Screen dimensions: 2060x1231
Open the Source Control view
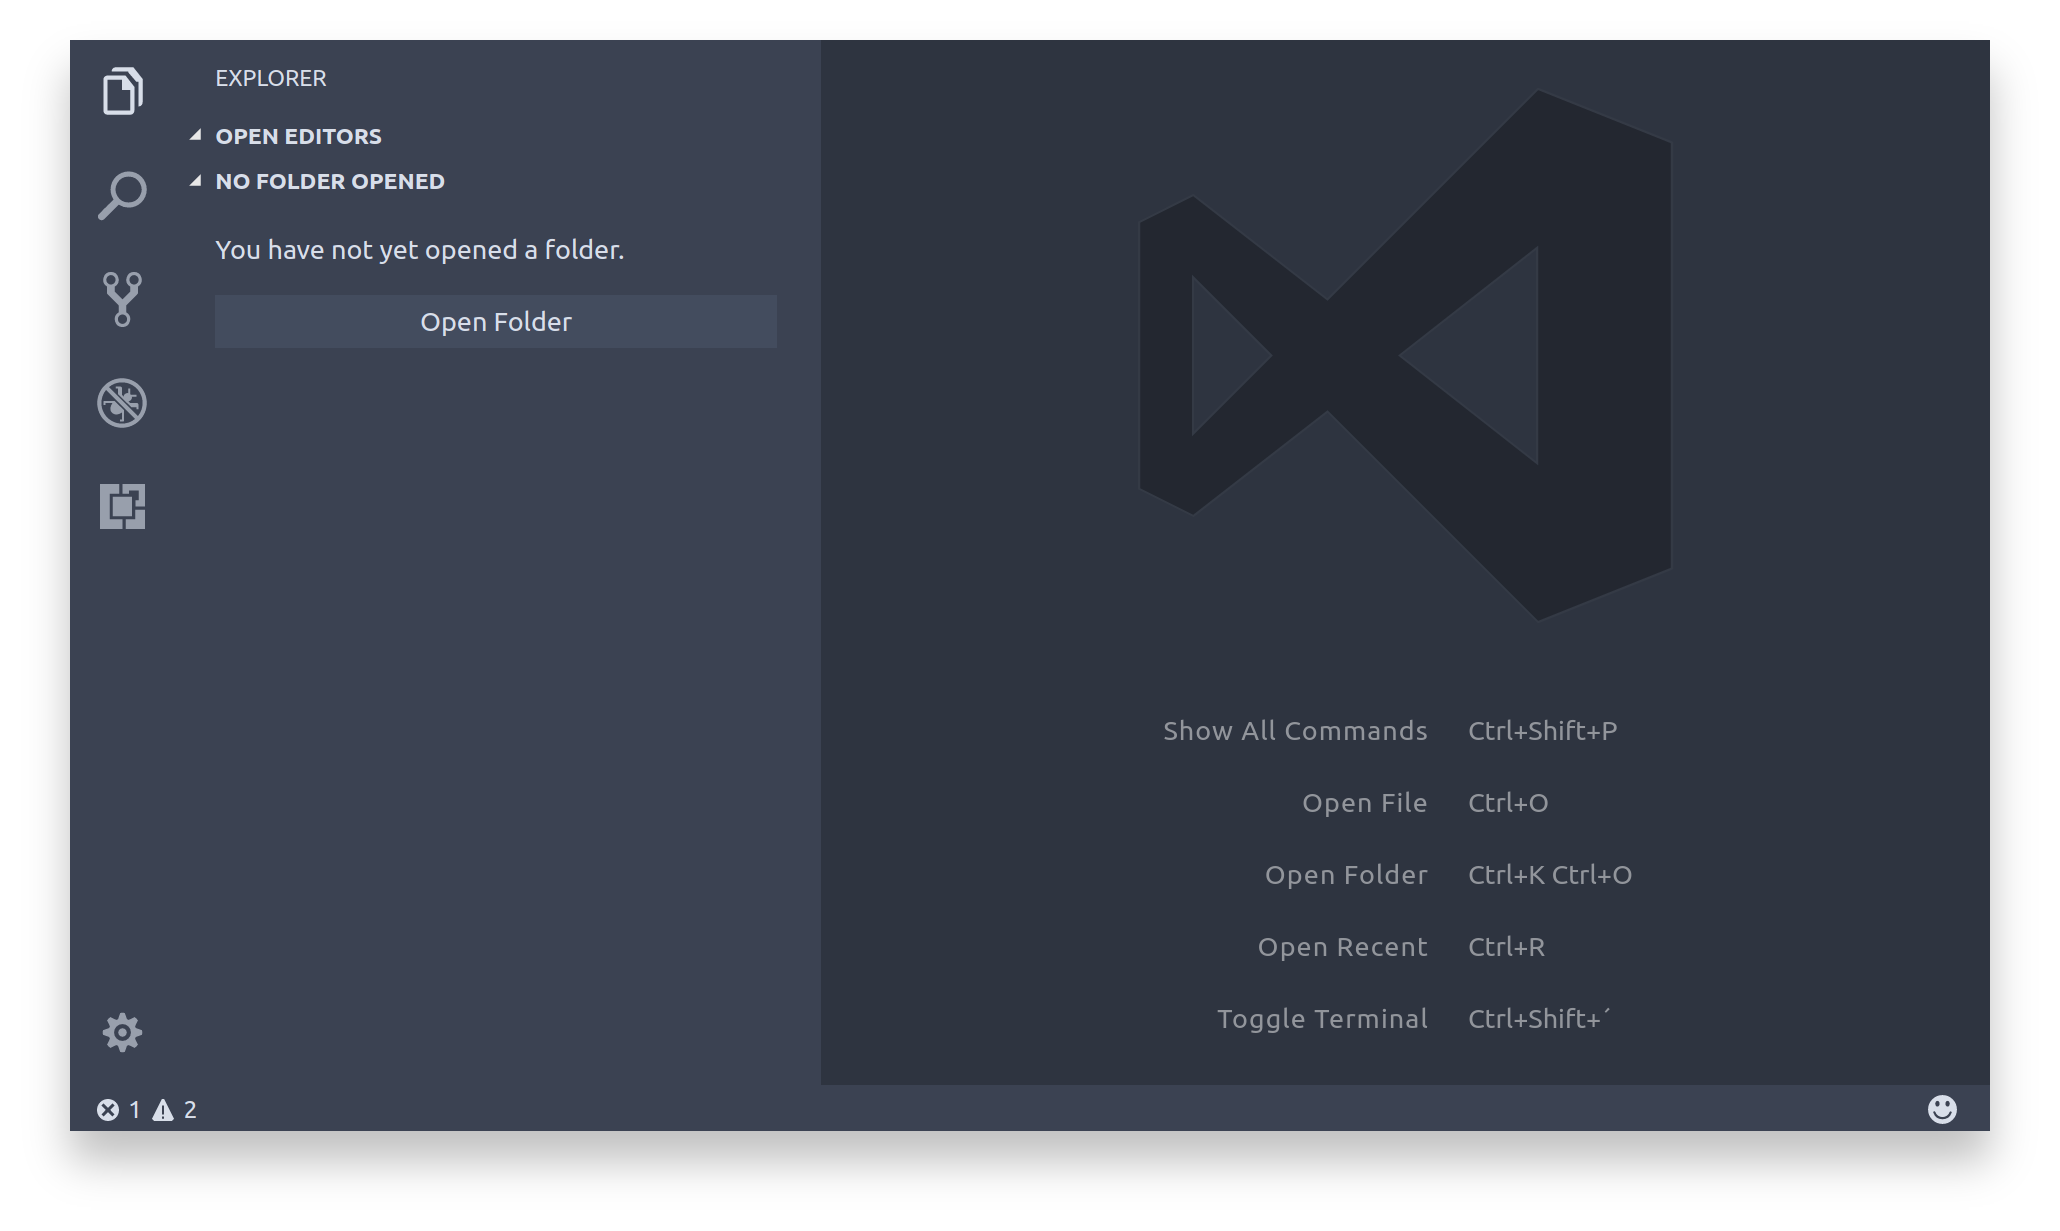click(122, 300)
